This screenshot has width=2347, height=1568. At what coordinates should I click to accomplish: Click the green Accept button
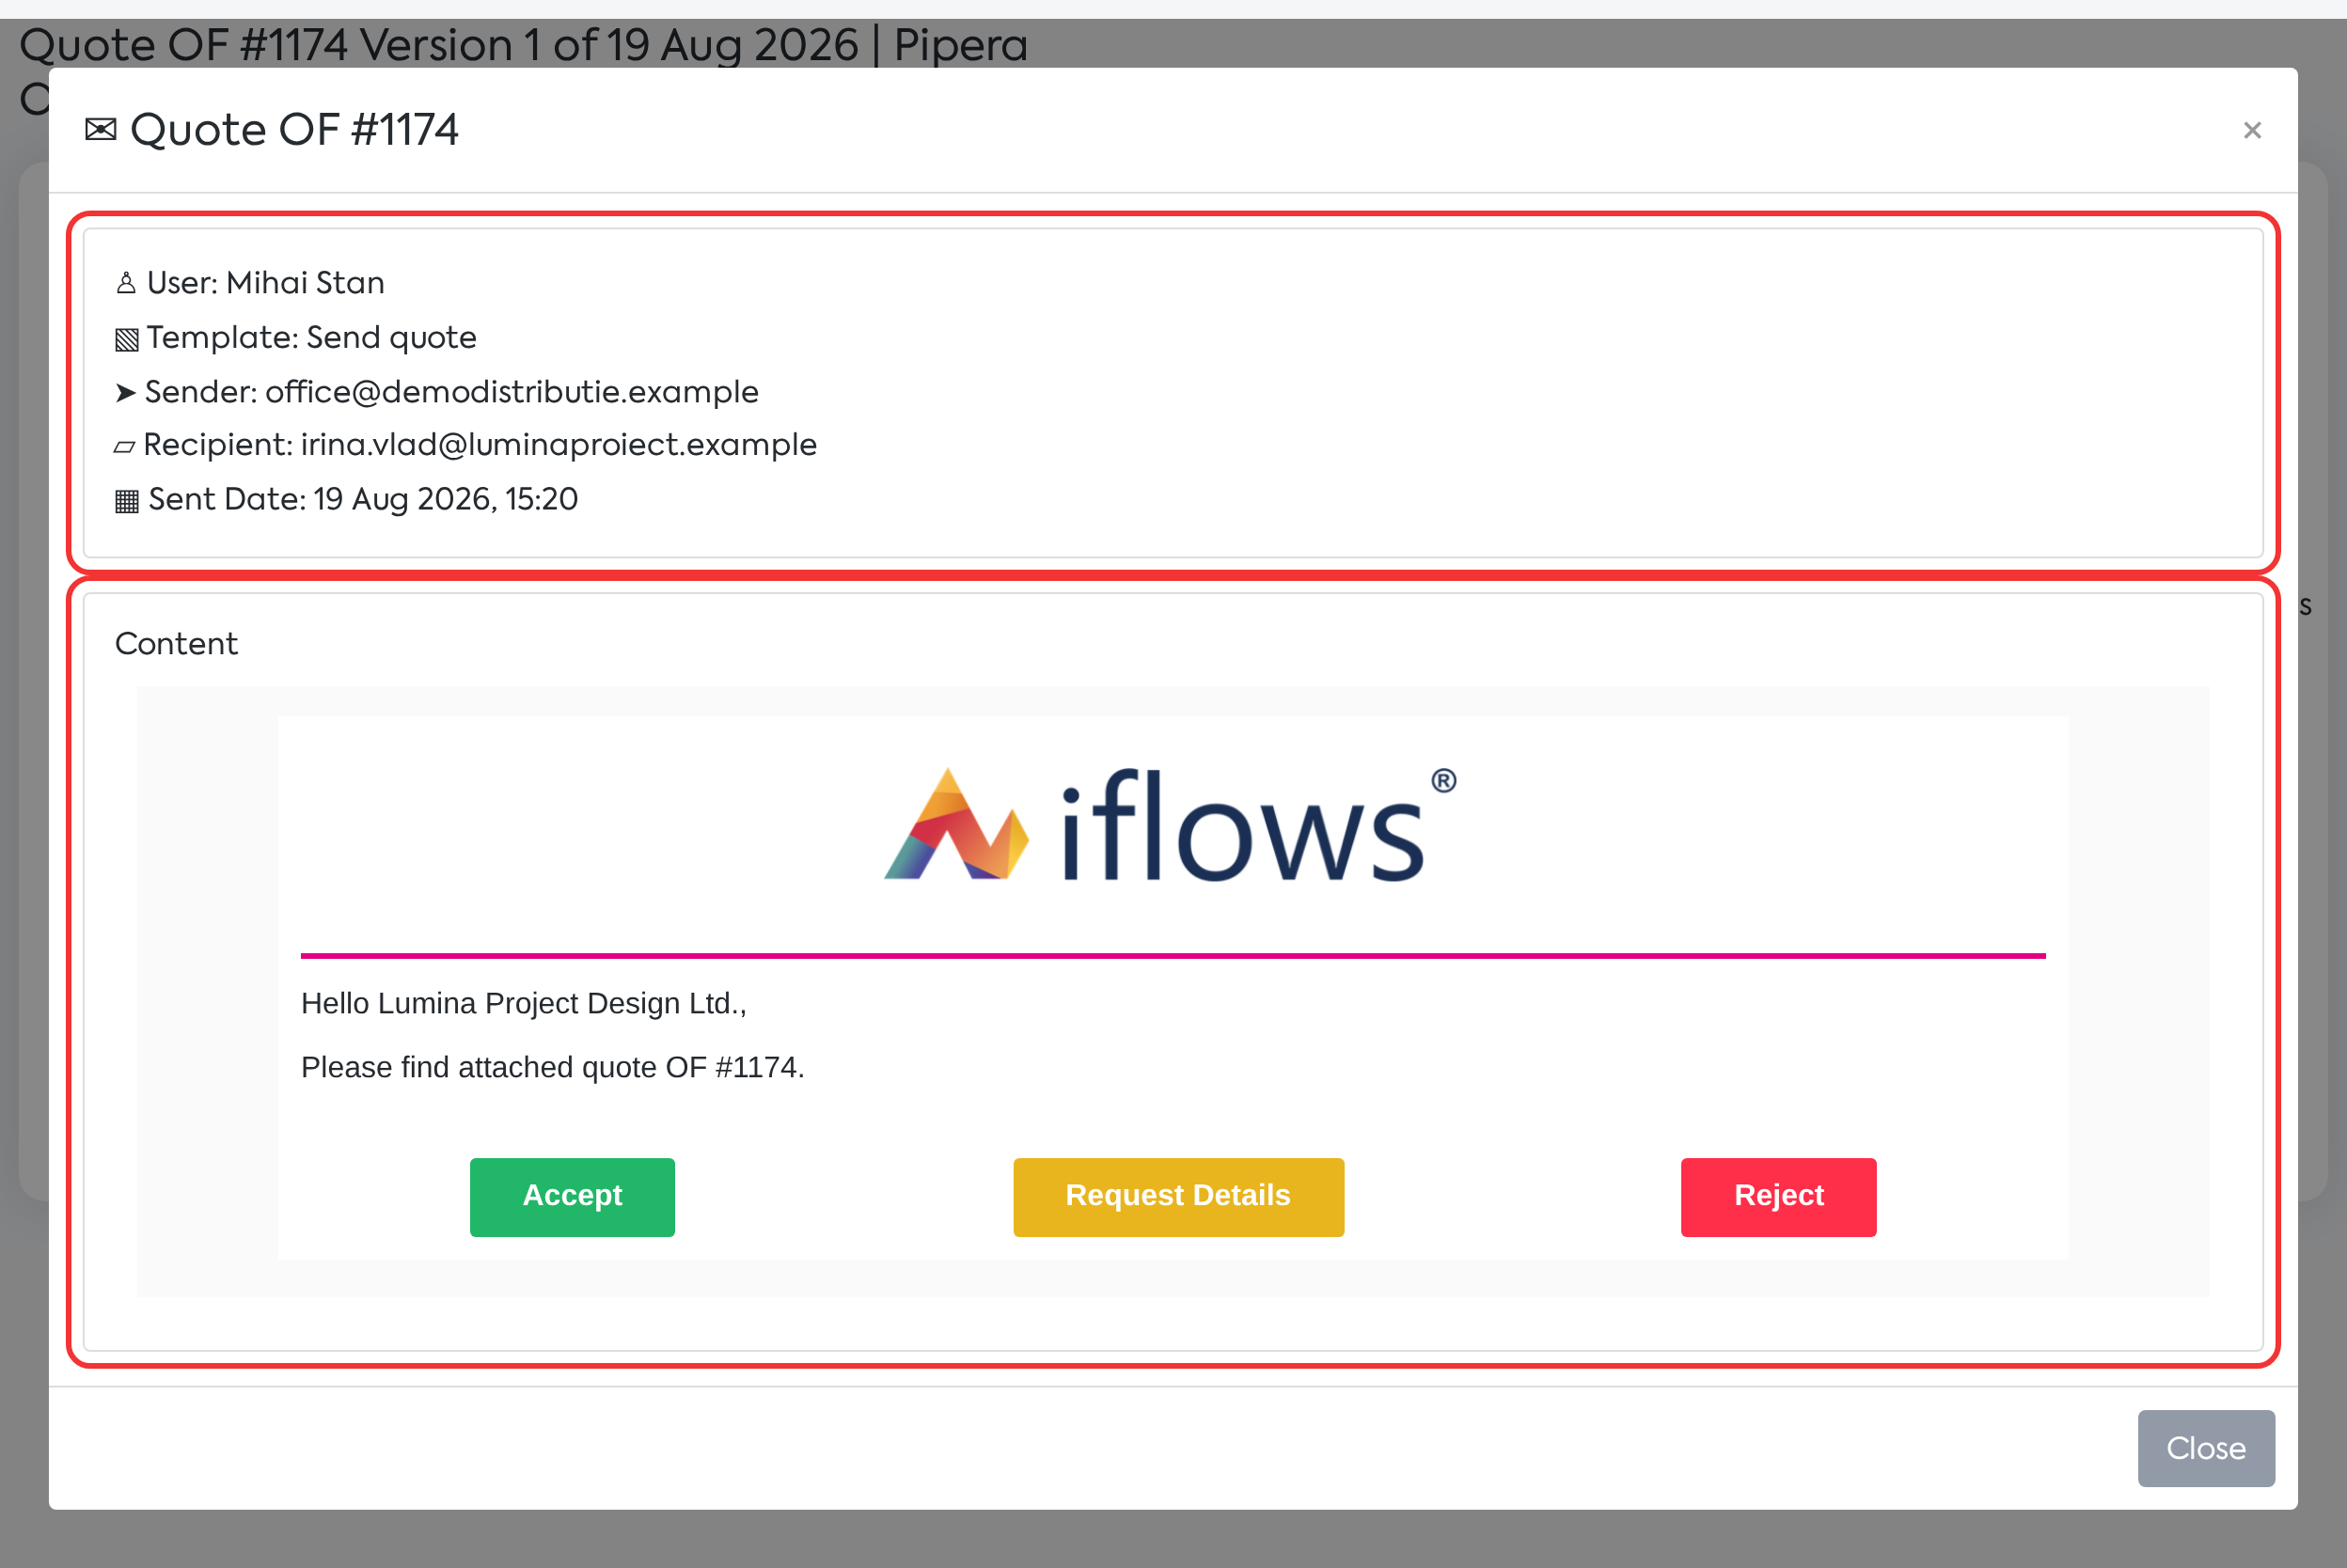click(x=572, y=1197)
